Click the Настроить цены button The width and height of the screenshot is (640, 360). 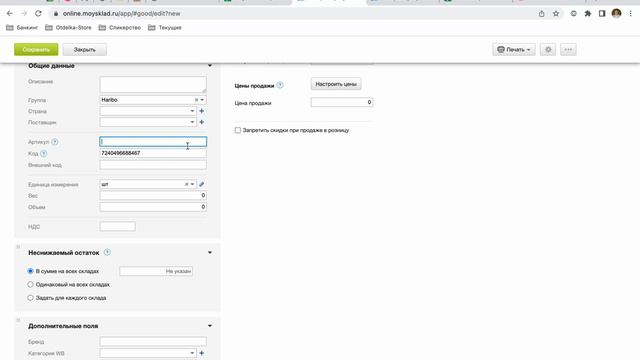point(336,84)
